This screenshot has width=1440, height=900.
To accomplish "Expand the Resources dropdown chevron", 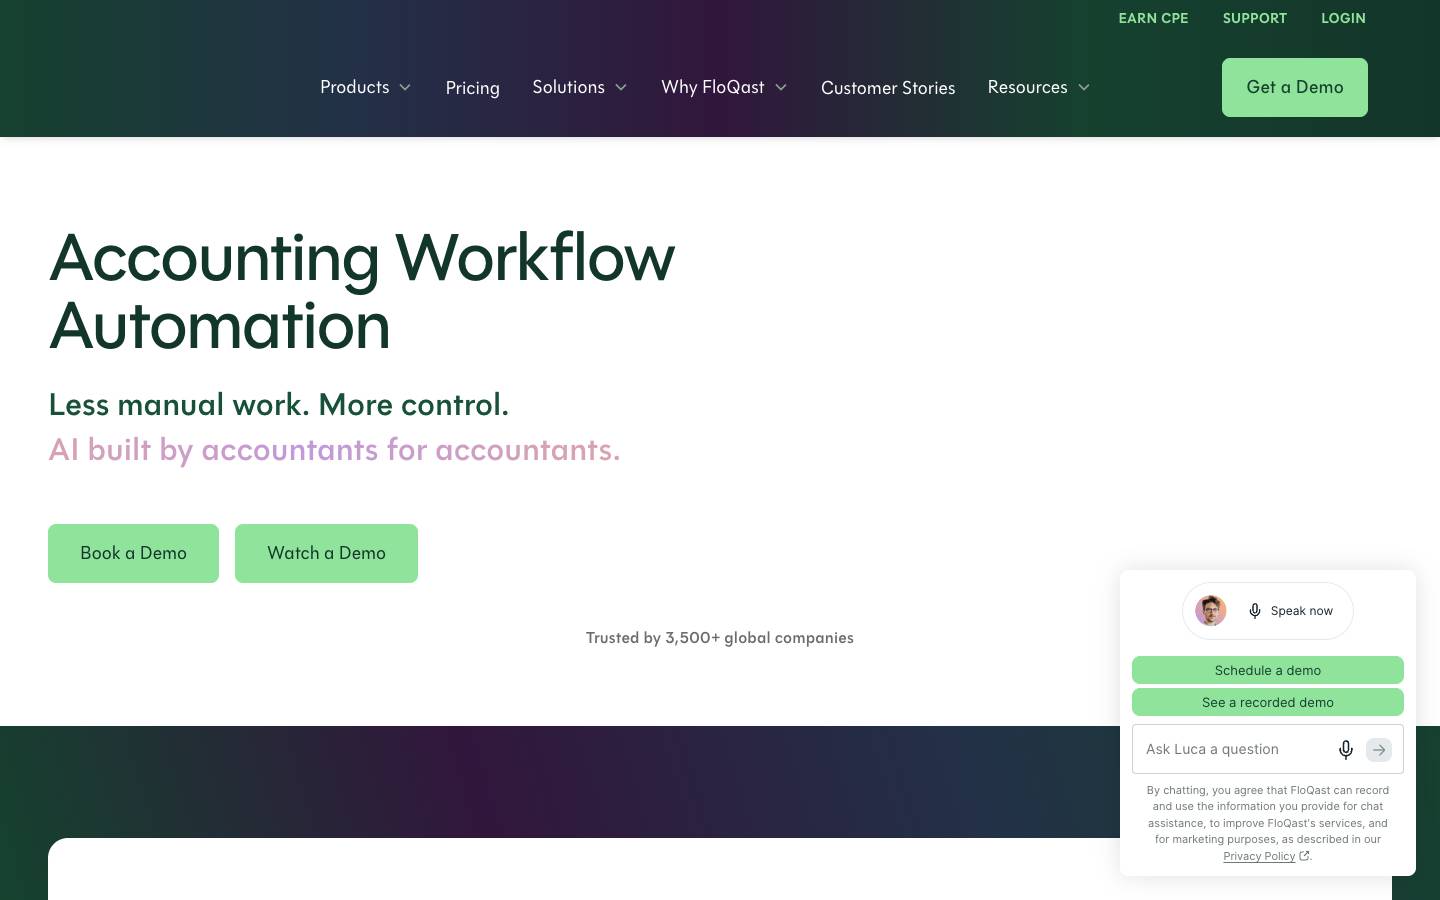I will click(x=1084, y=88).
